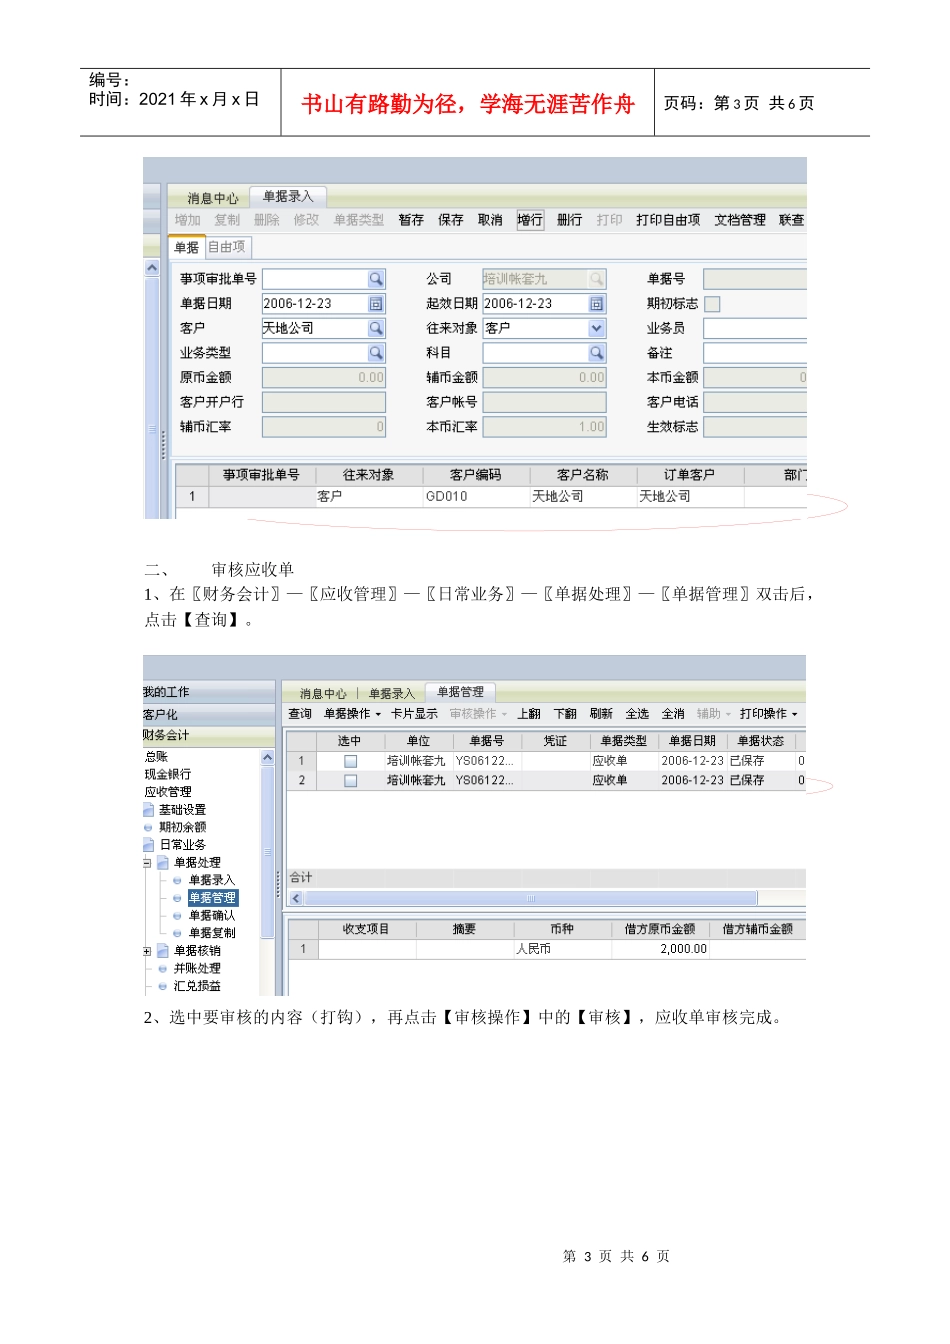950x1344 pixels.
Task: Switch to the 自由项 sub-tab
Action: click(x=227, y=247)
